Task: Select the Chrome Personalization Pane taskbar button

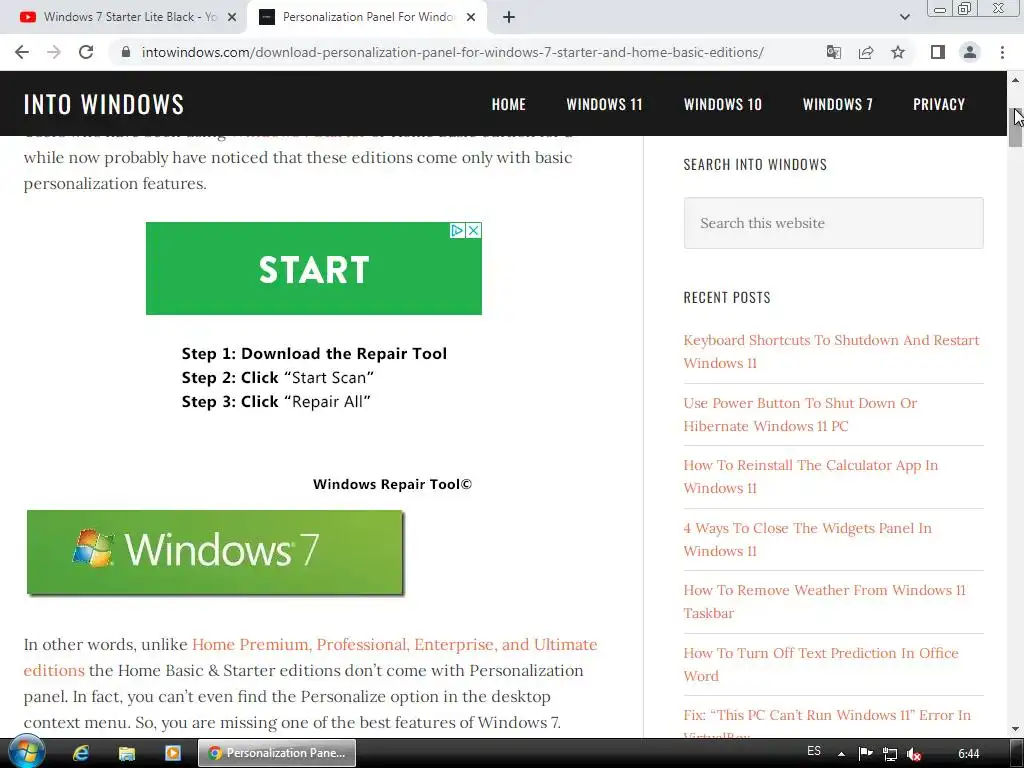Action: (277, 753)
